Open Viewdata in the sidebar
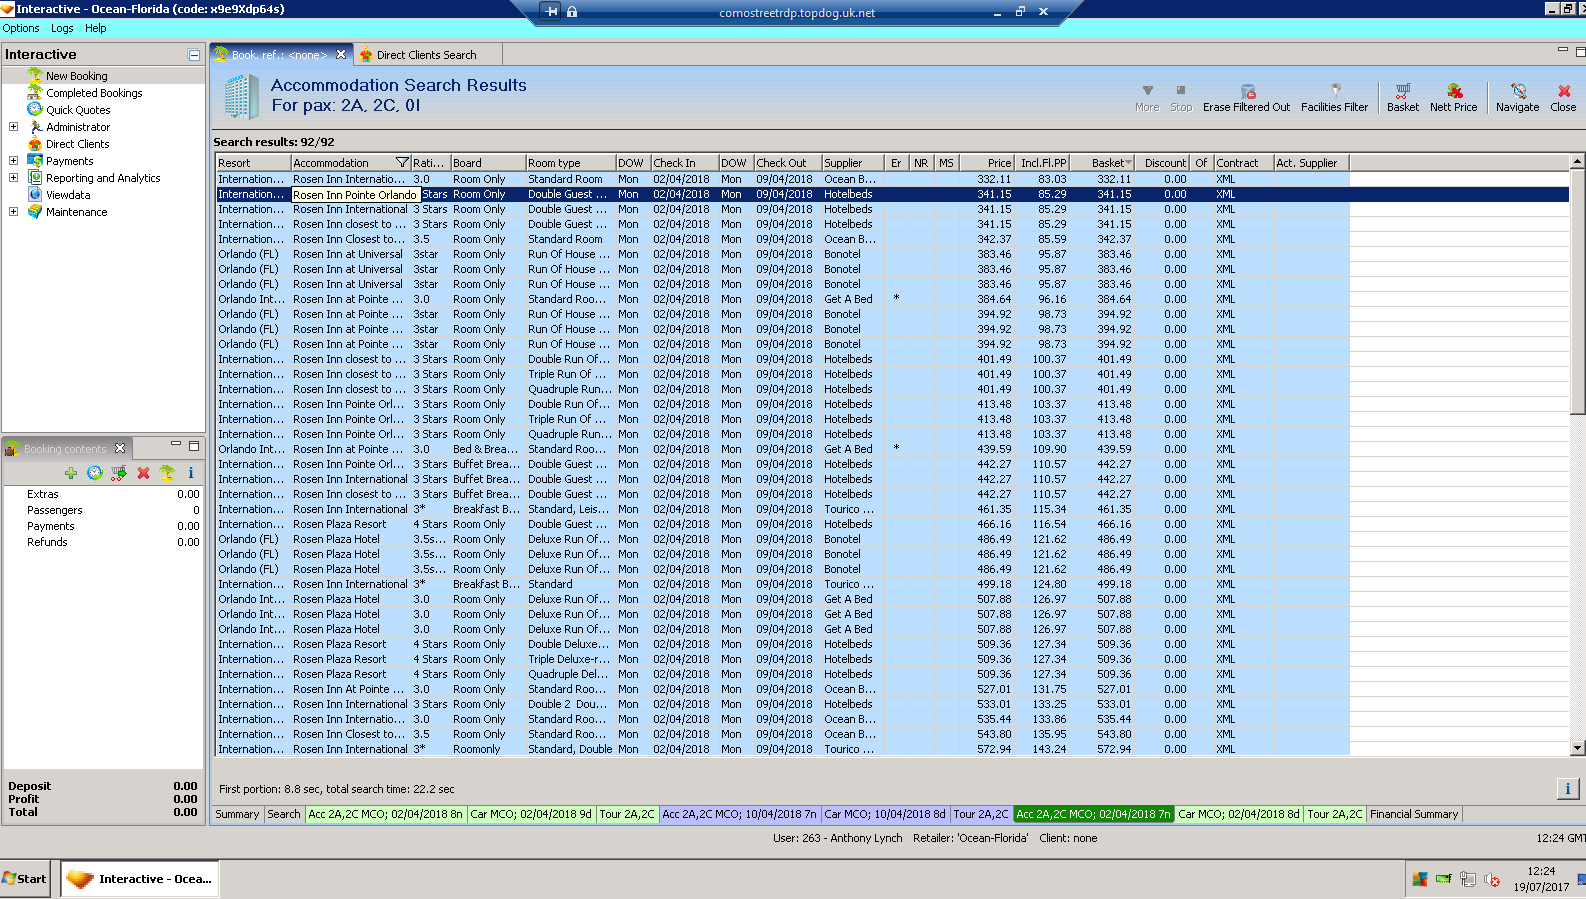 pyautogui.click(x=68, y=195)
